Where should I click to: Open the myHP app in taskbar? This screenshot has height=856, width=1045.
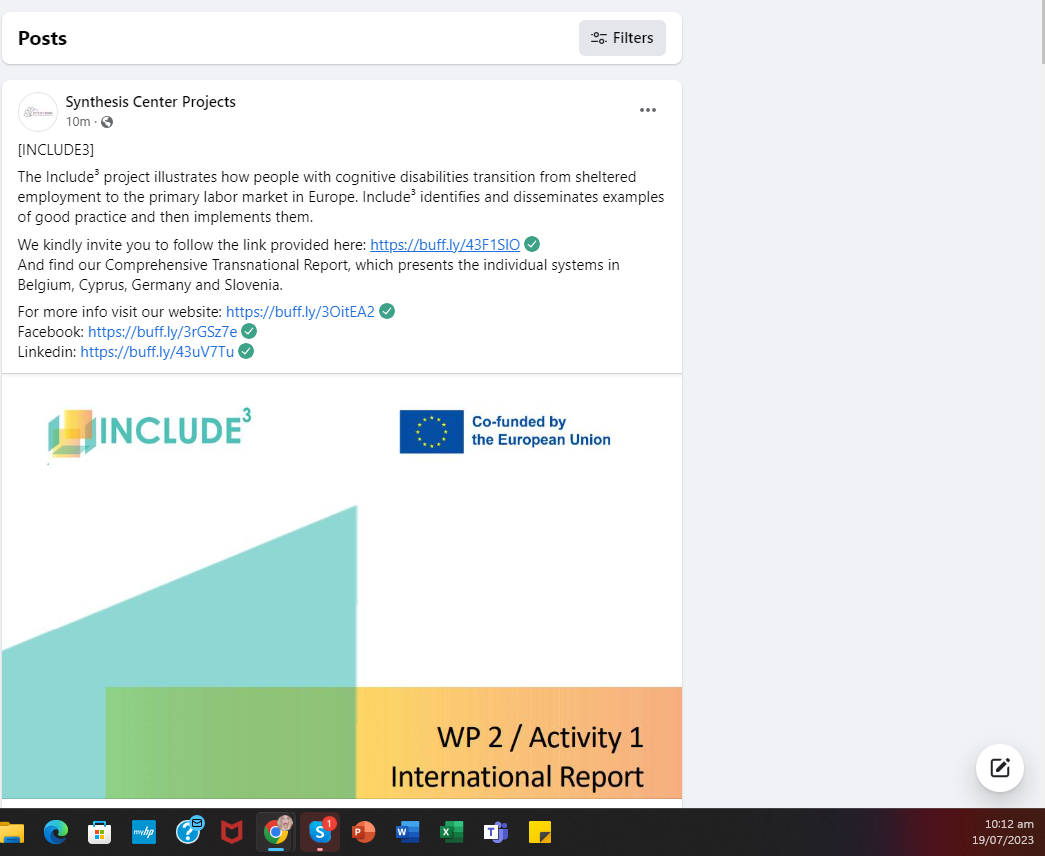tap(144, 832)
